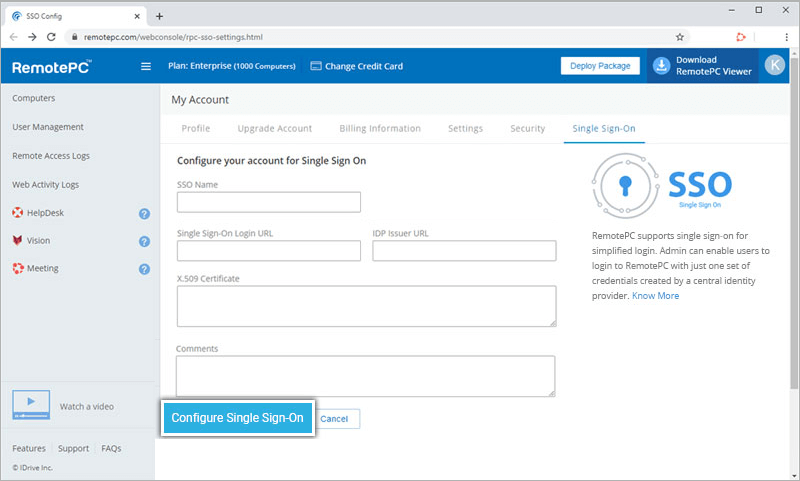Click the Meeting sidebar label
This screenshot has width=800, height=481.
43,268
